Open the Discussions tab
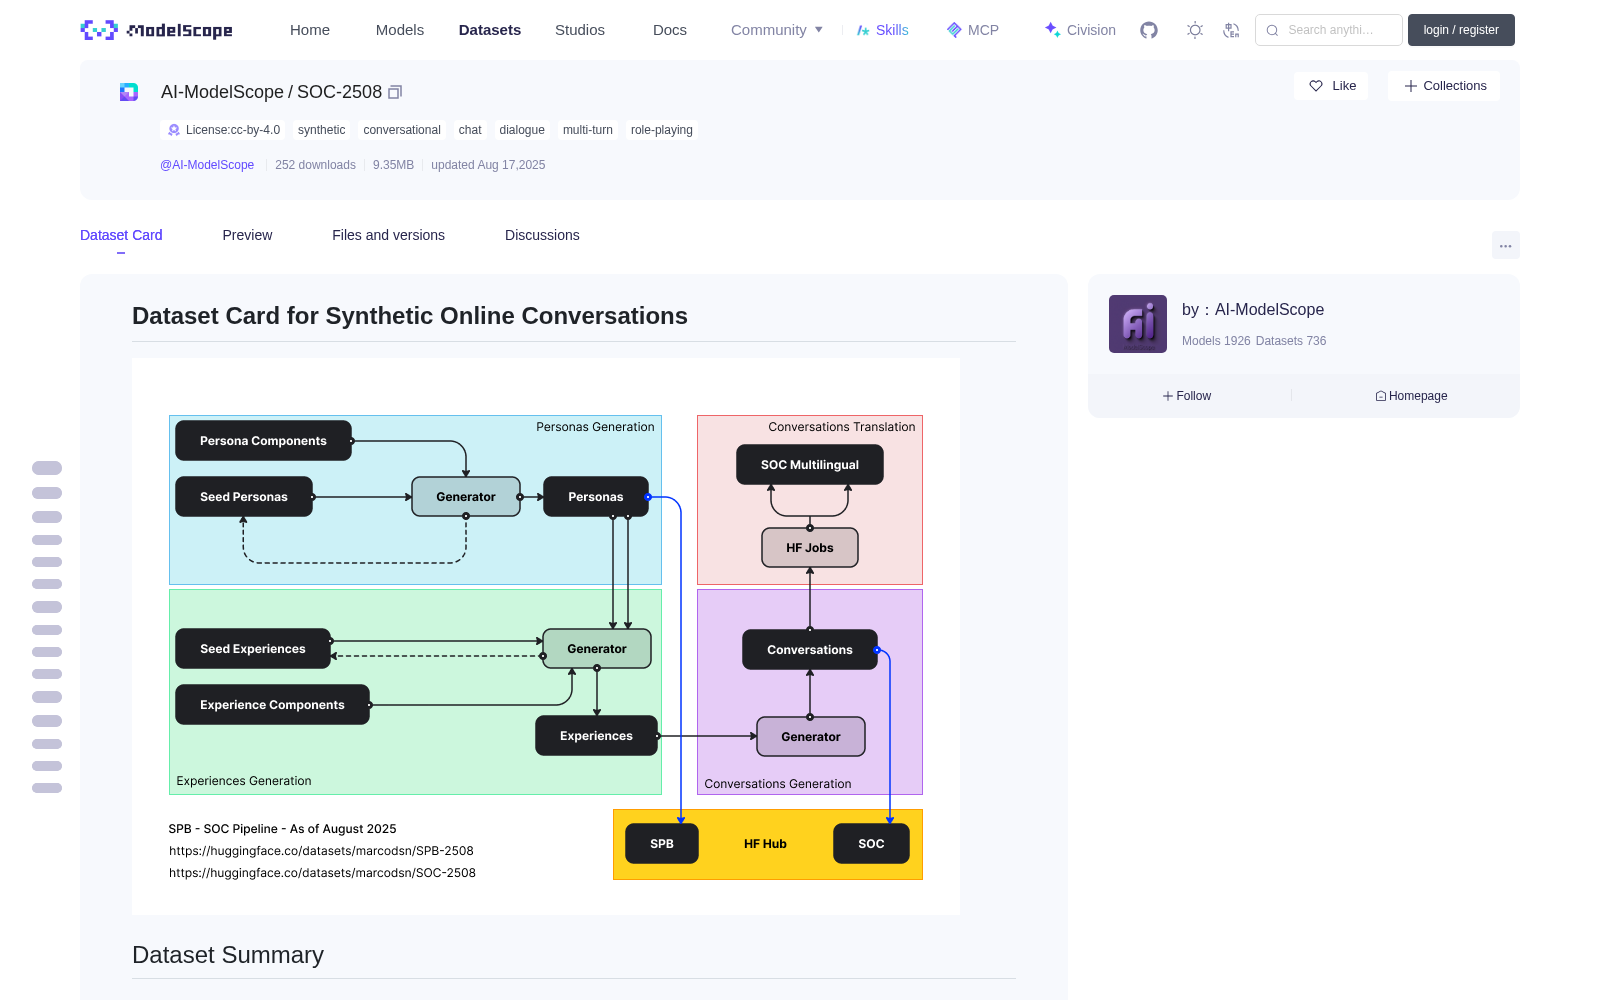Viewport: 1600px width, 1000px height. tap(542, 235)
